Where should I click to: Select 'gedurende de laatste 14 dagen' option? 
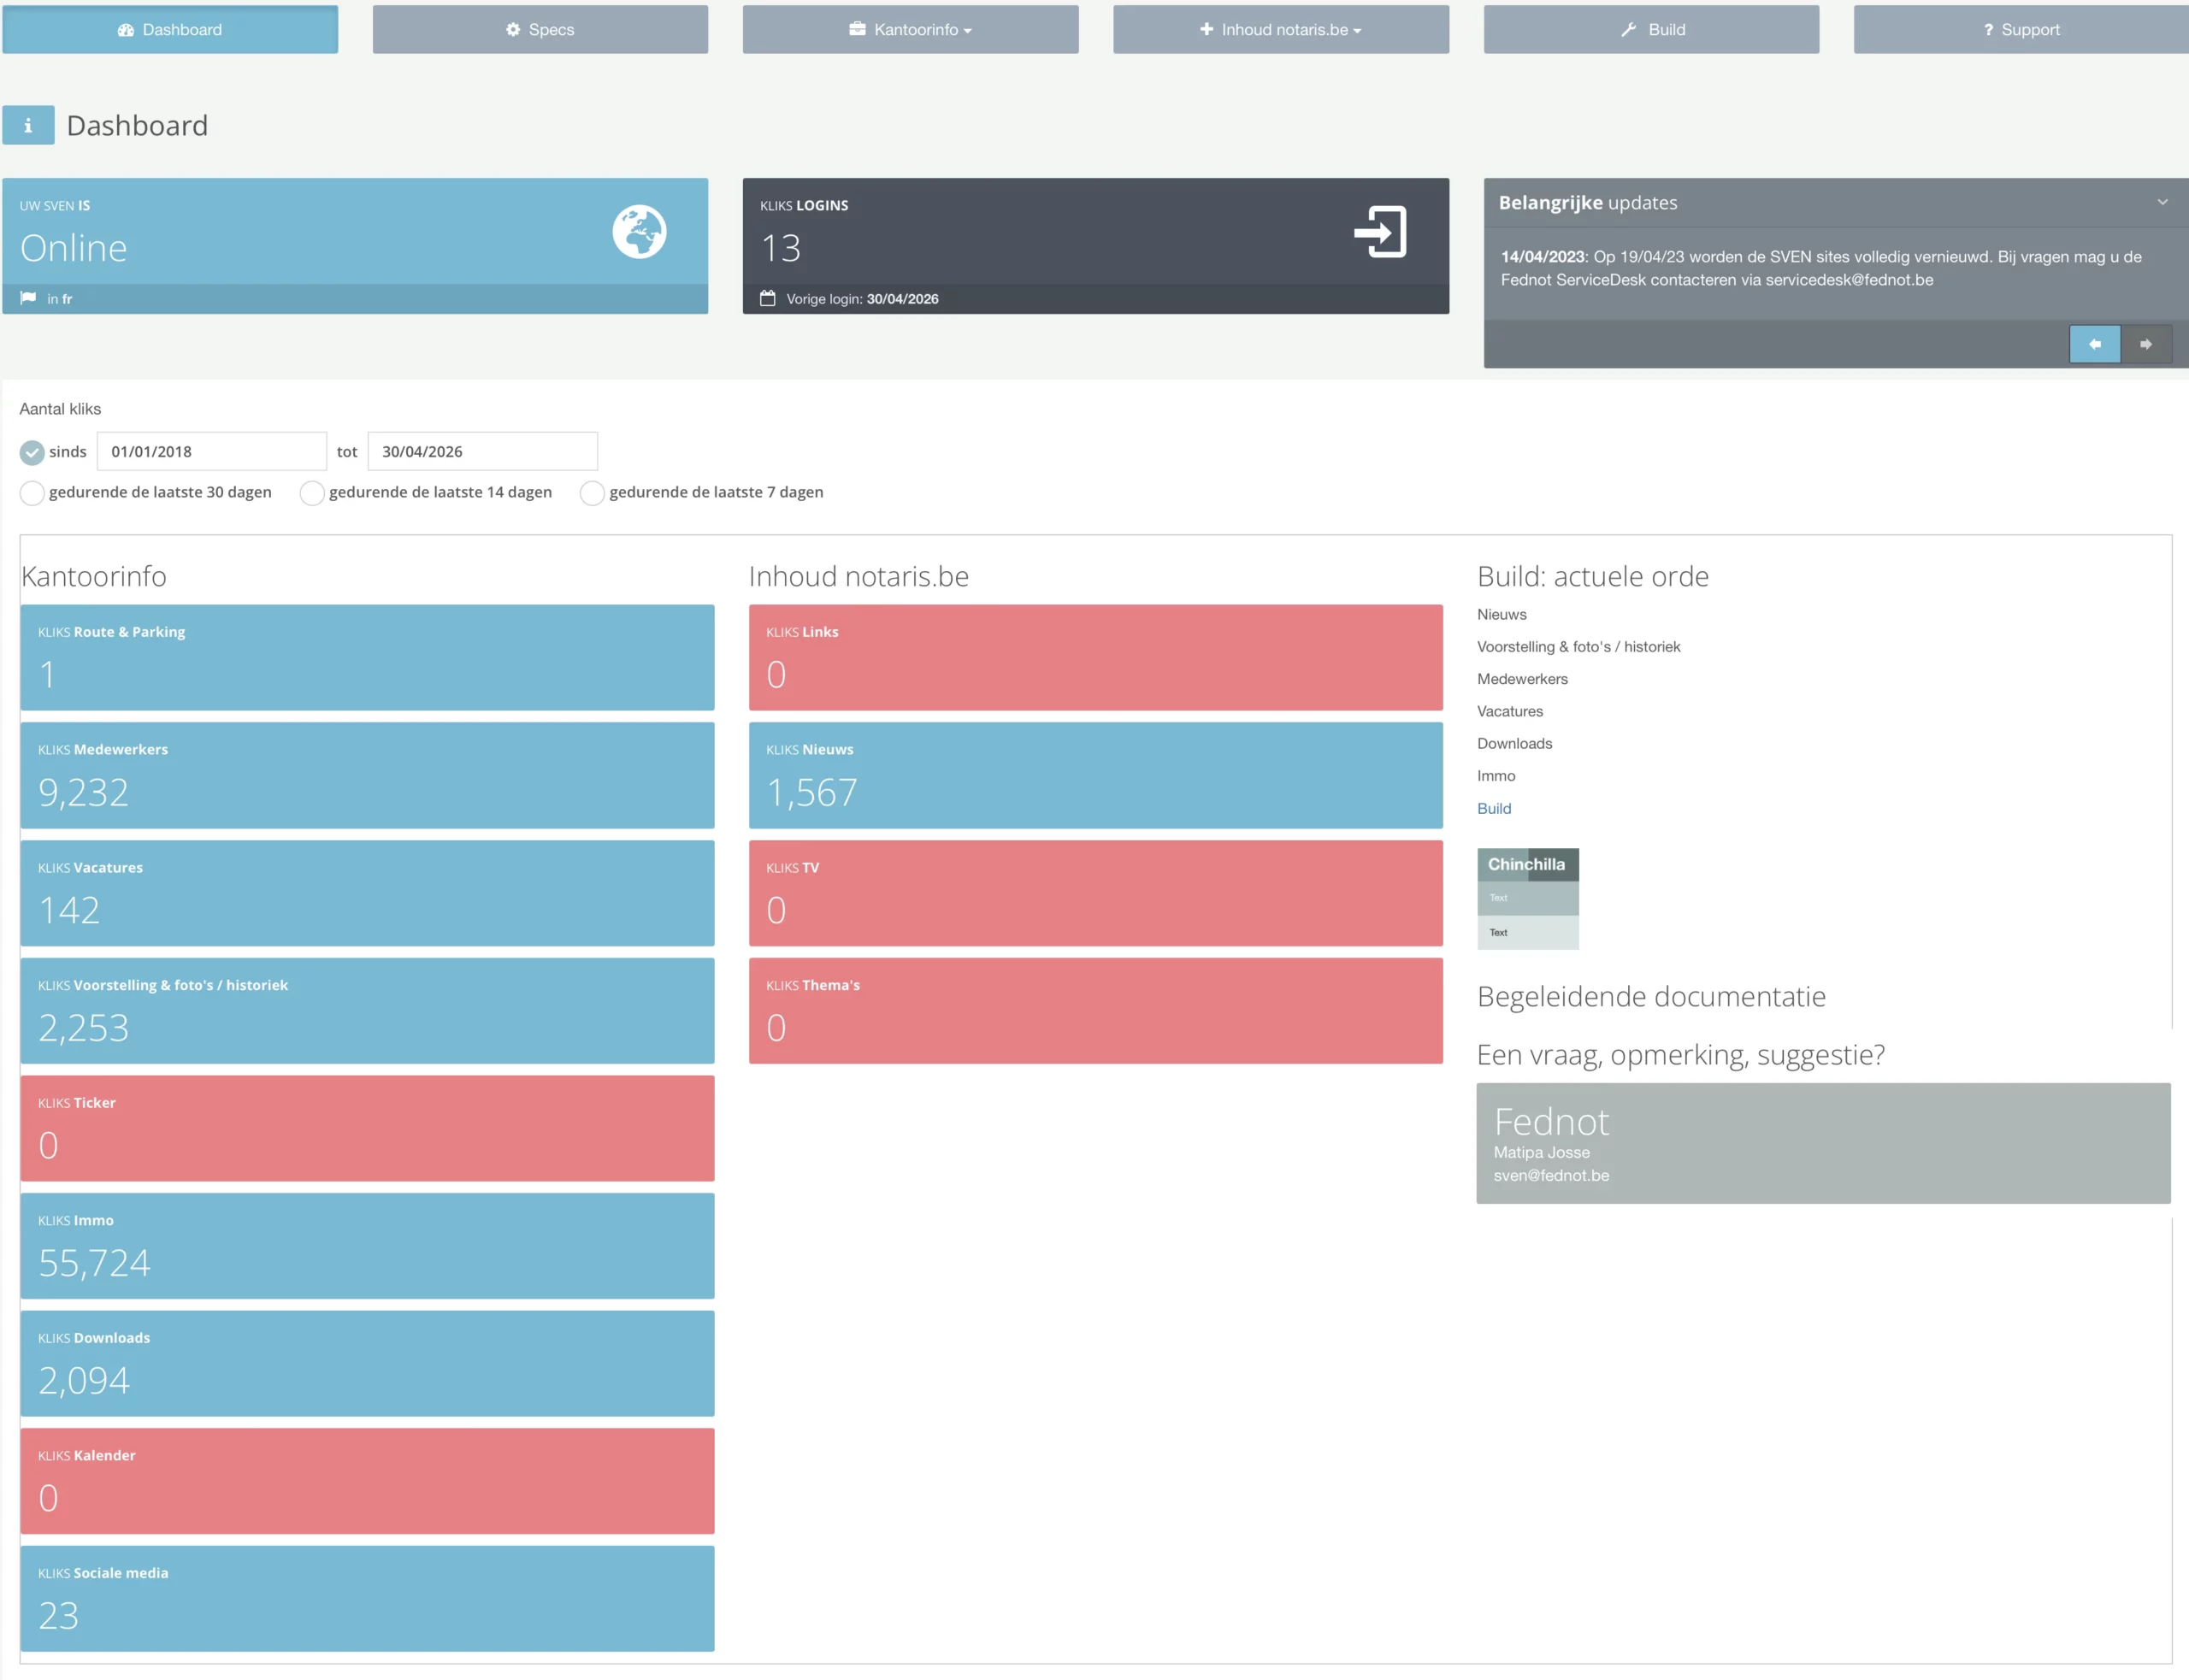312,493
